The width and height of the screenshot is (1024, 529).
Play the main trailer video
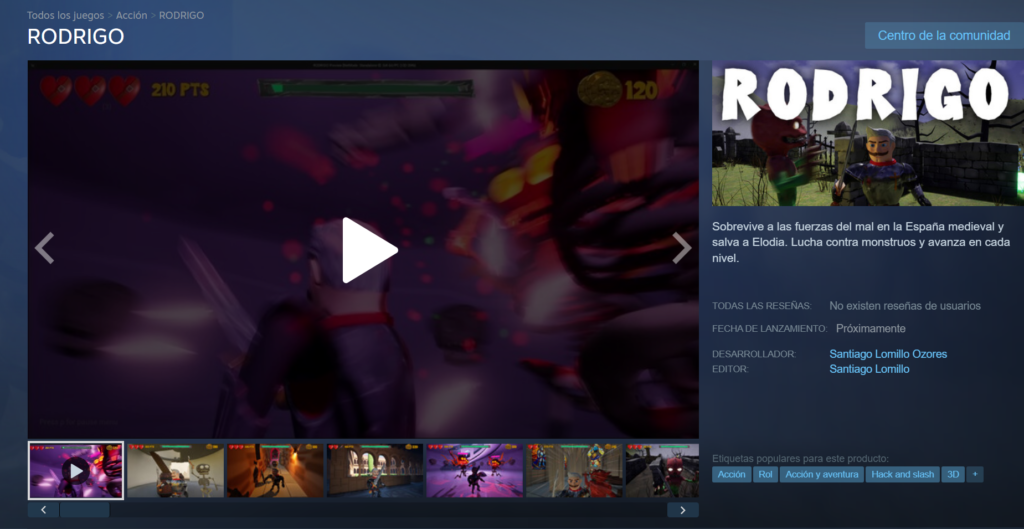(x=370, y=250)
